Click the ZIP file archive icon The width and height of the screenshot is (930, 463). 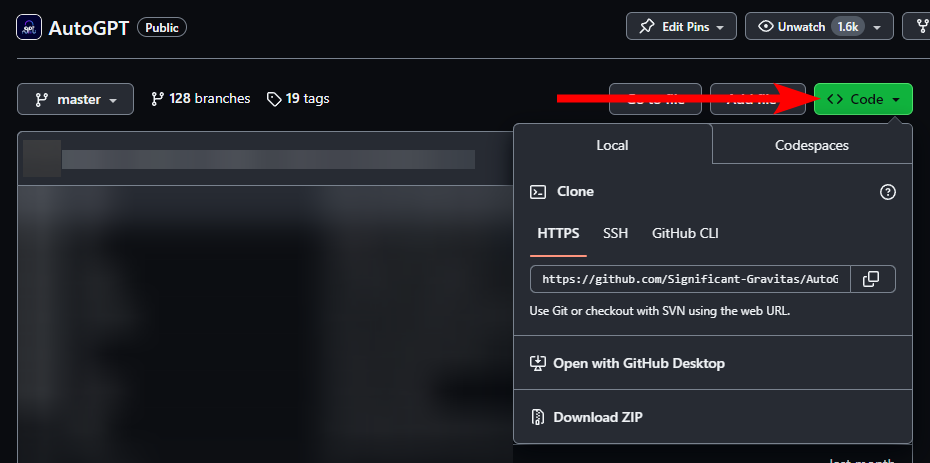click(x=538, y=417)
